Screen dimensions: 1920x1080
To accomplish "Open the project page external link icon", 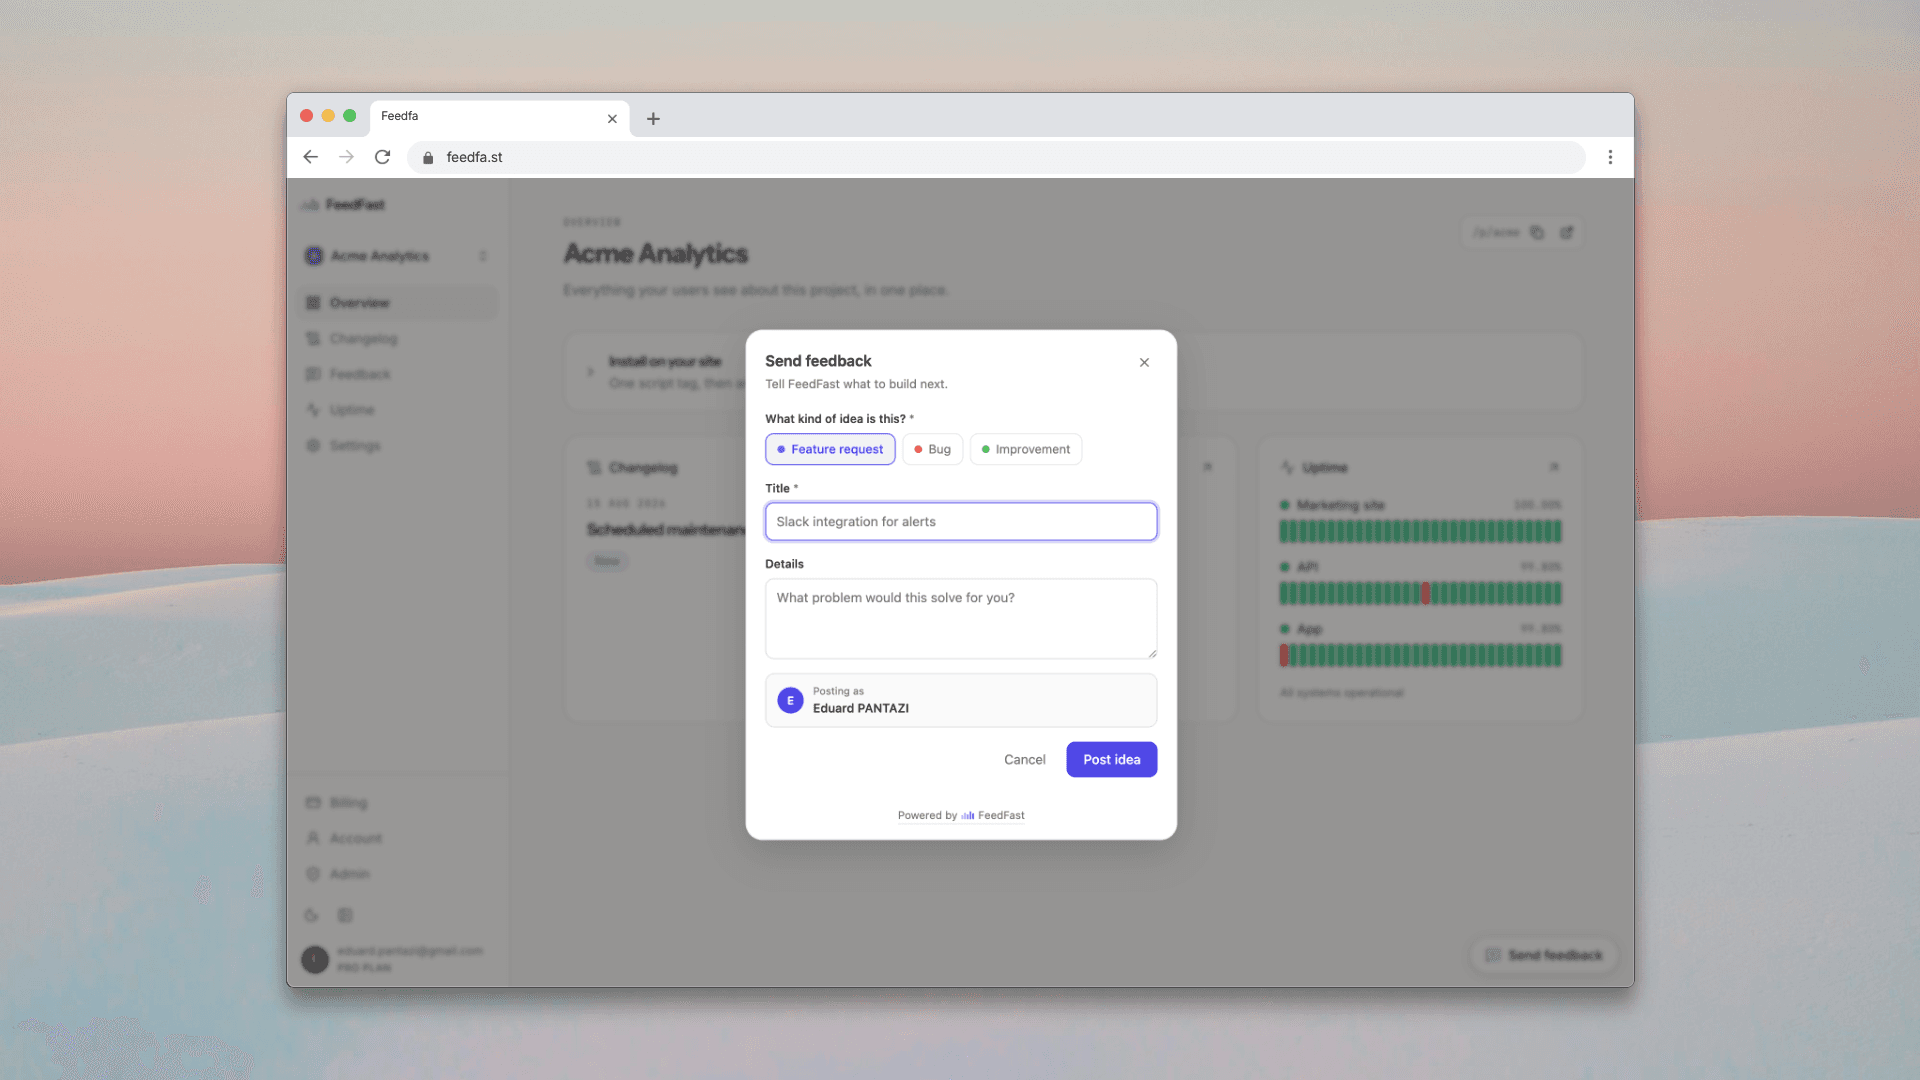I will (1566, 233).
